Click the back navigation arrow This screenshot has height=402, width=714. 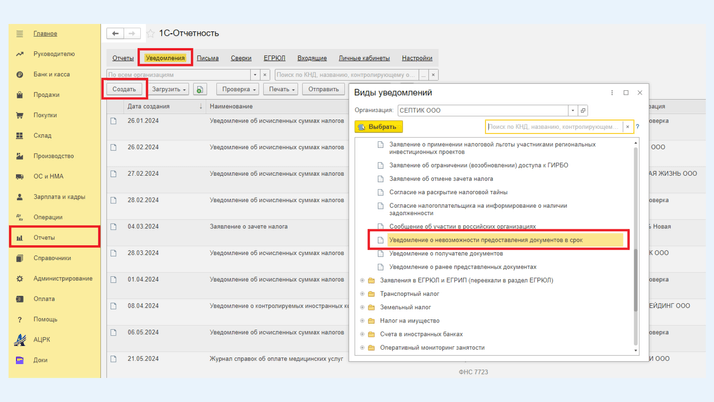[x=115, y=34]
